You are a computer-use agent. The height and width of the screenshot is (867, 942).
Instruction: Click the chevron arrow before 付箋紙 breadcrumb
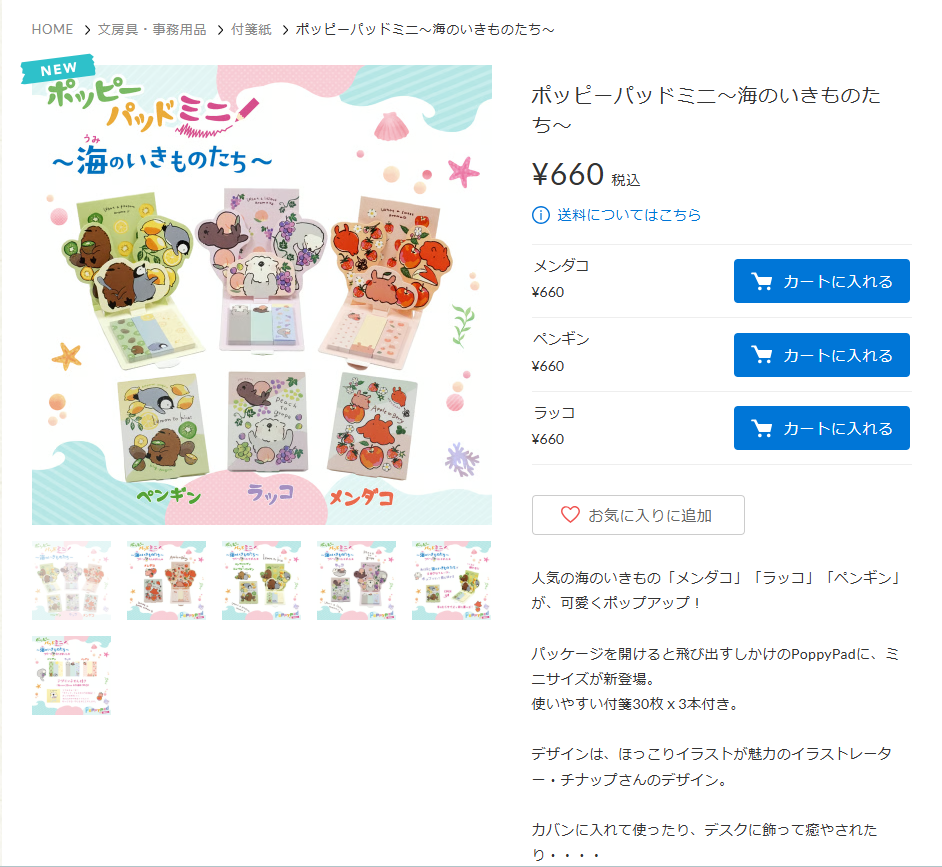pos(220,29)
